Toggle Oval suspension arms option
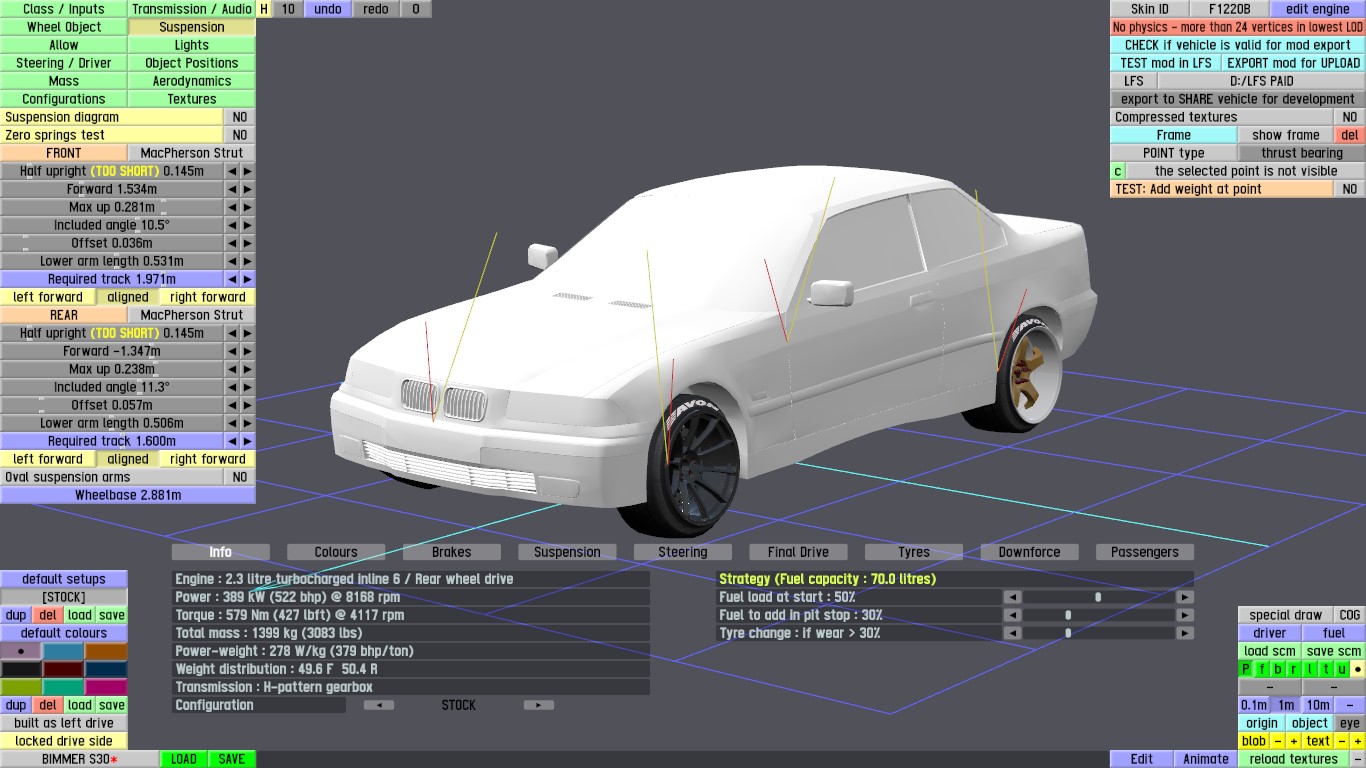 pyautogui.click(x=240, y=477)
